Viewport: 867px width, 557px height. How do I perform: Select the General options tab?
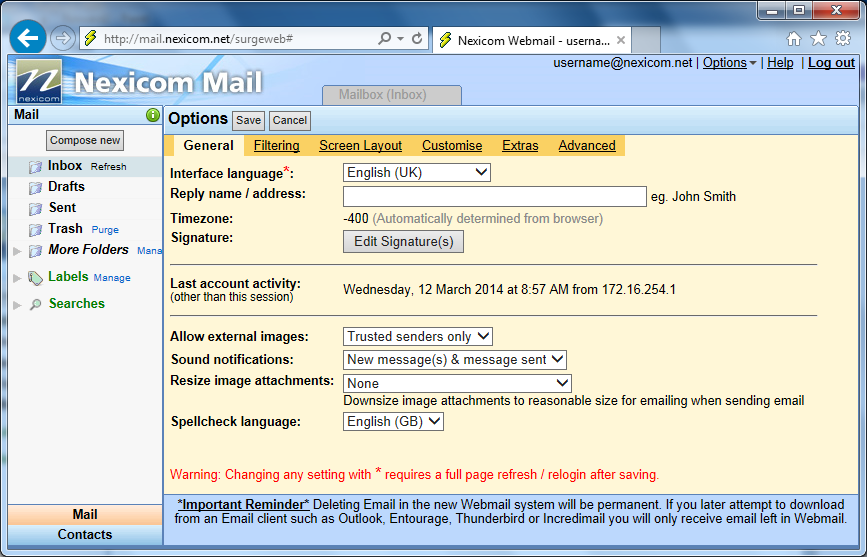208,145
